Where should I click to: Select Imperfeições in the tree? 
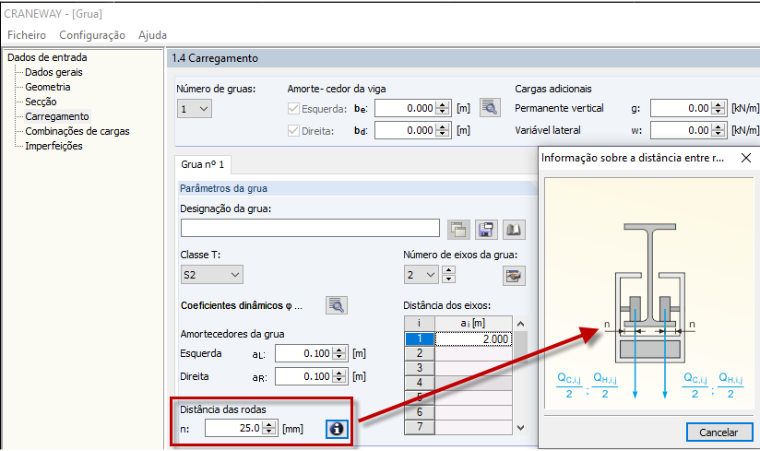(54, 146)
